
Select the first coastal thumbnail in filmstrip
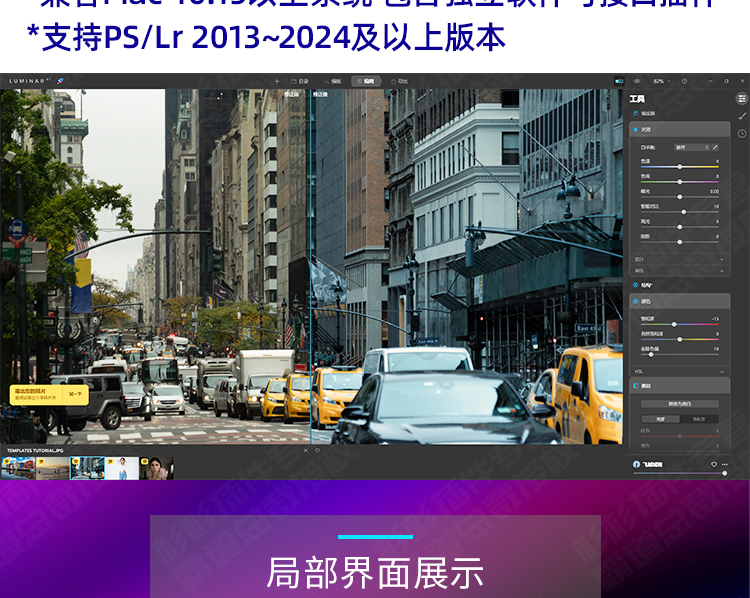point(18,468)
